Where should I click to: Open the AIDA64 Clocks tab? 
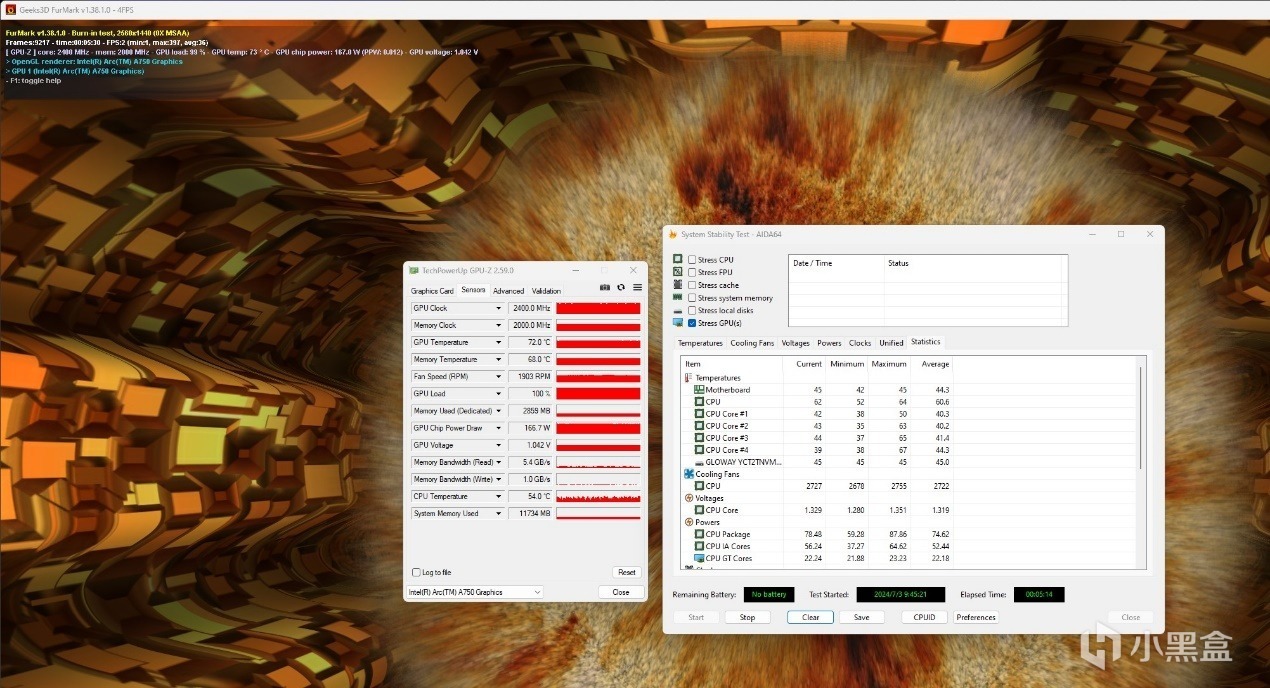pyautogui.click(x=860, y=343)
